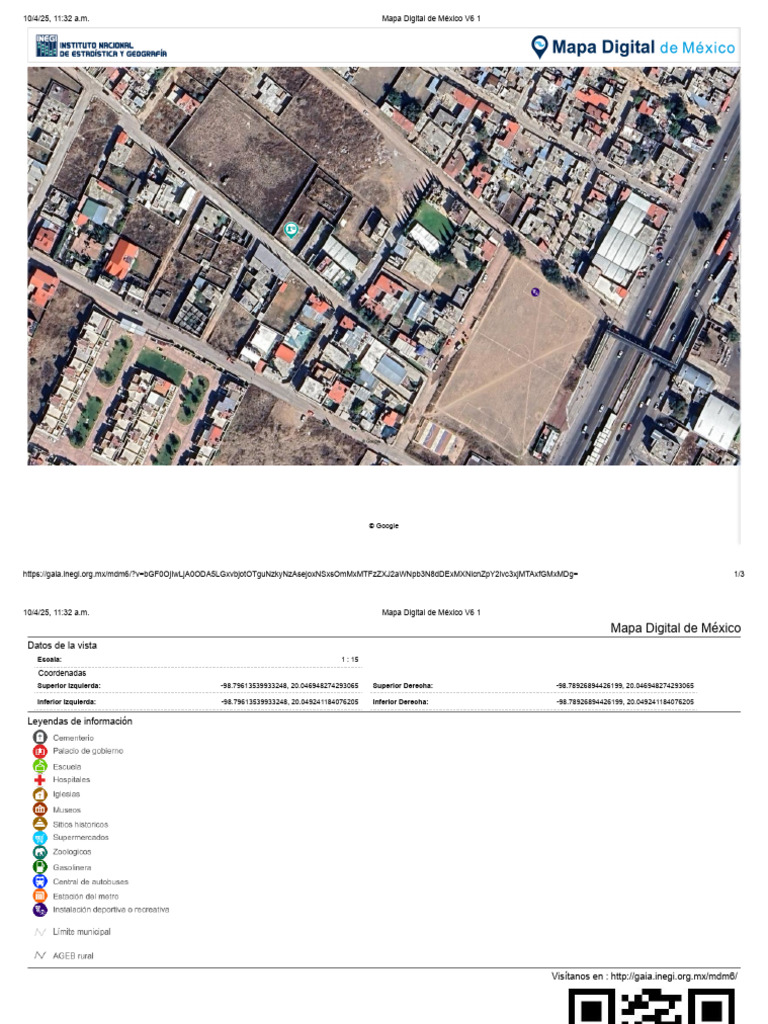This screenshot has height=1024, width=768.
Task: Click the 'AGEB rural' legend label
Action: 73,956
